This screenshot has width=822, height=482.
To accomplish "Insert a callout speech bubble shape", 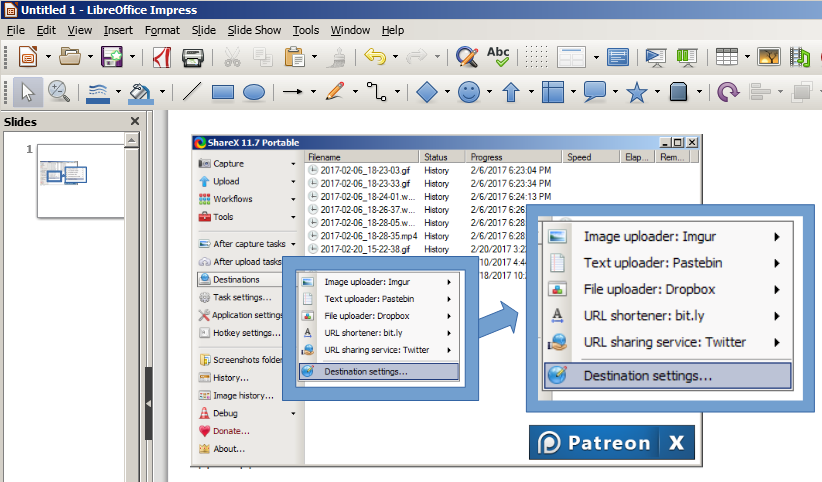I will pyautogui.click(x=594, y=92).
